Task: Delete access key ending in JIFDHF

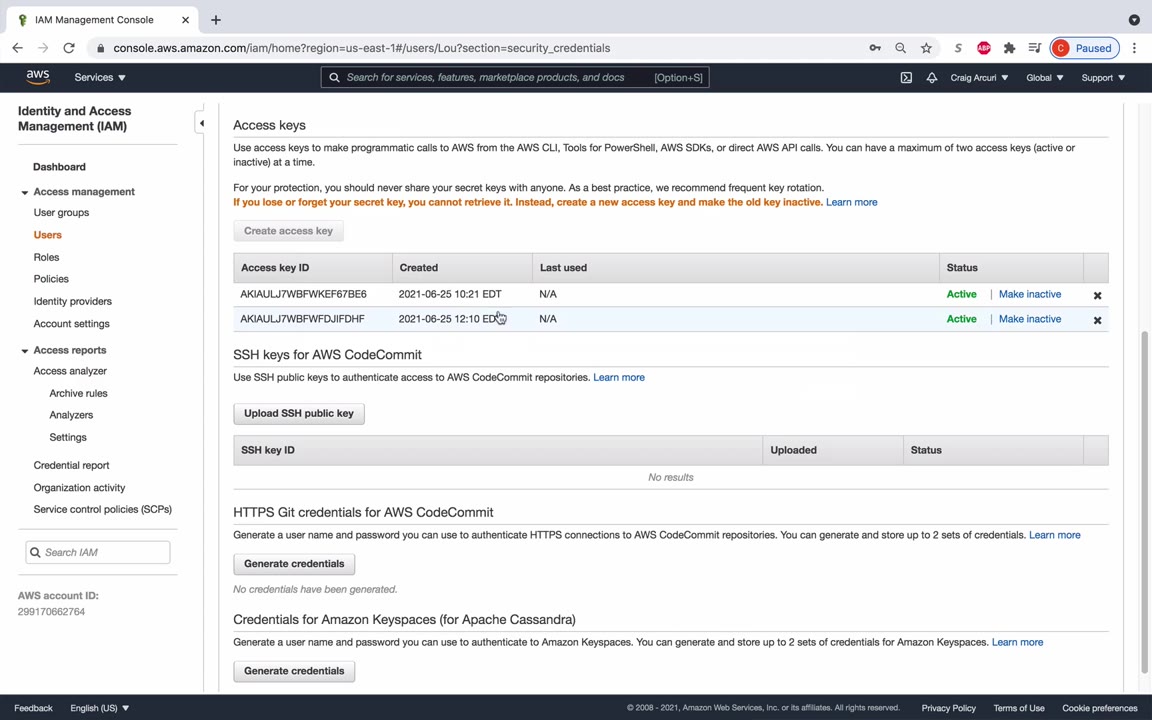Action: click(1097, 320)
